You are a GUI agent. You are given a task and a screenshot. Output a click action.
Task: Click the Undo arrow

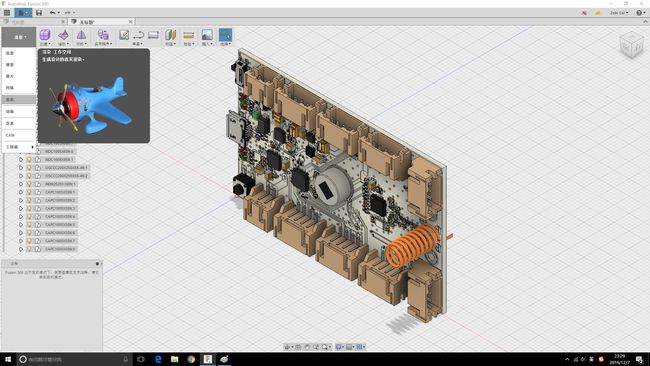pyautogui.click(x=52, y=13)
